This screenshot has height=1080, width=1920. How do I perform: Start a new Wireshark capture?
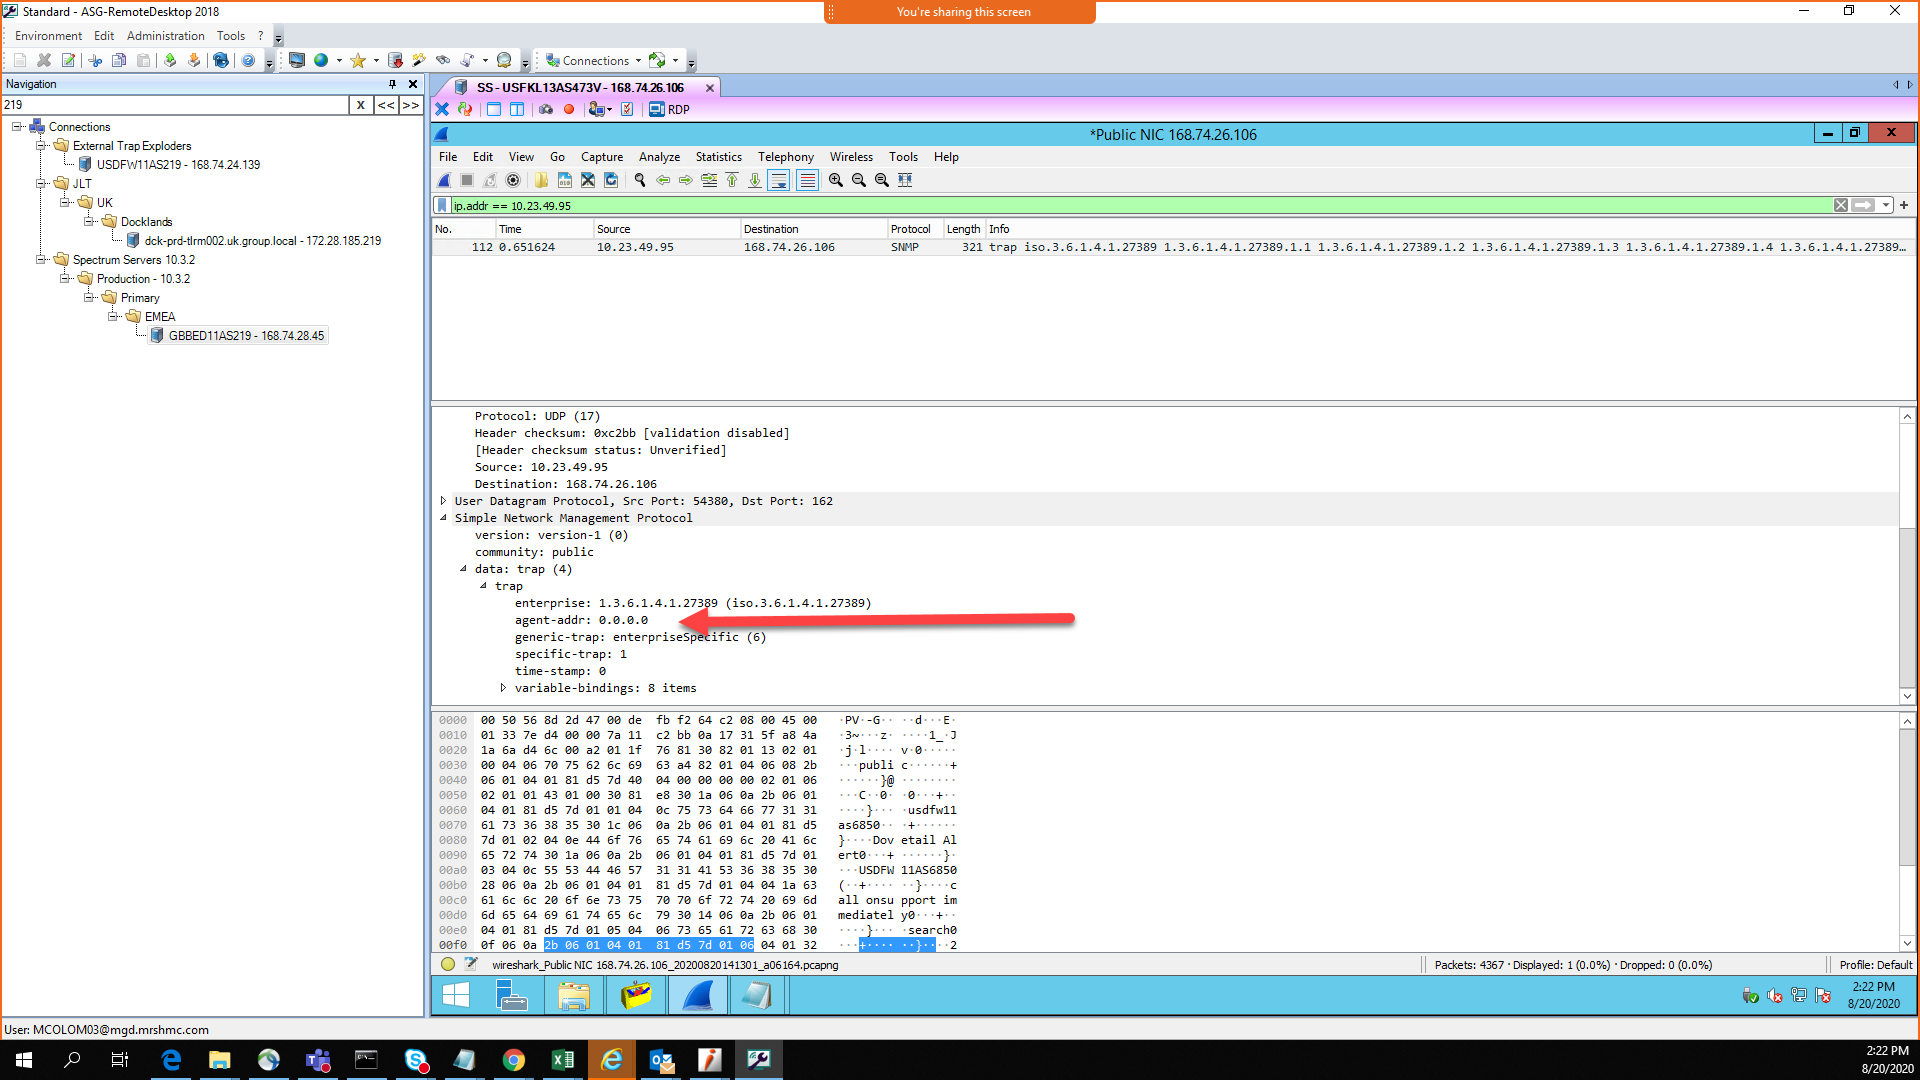[x=444, y=181]
